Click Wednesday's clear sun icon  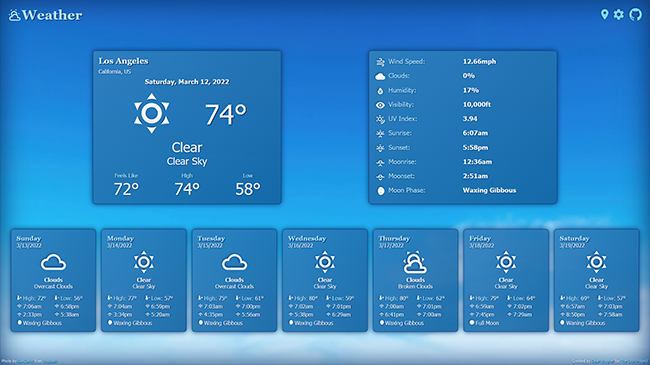click(x=325, y=262)
